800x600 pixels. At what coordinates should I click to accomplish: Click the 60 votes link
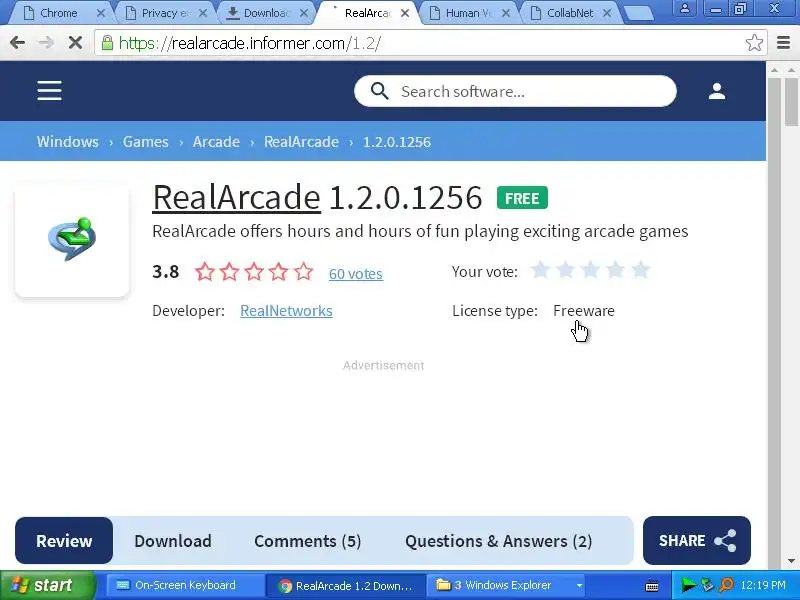[x=356, y=273]
